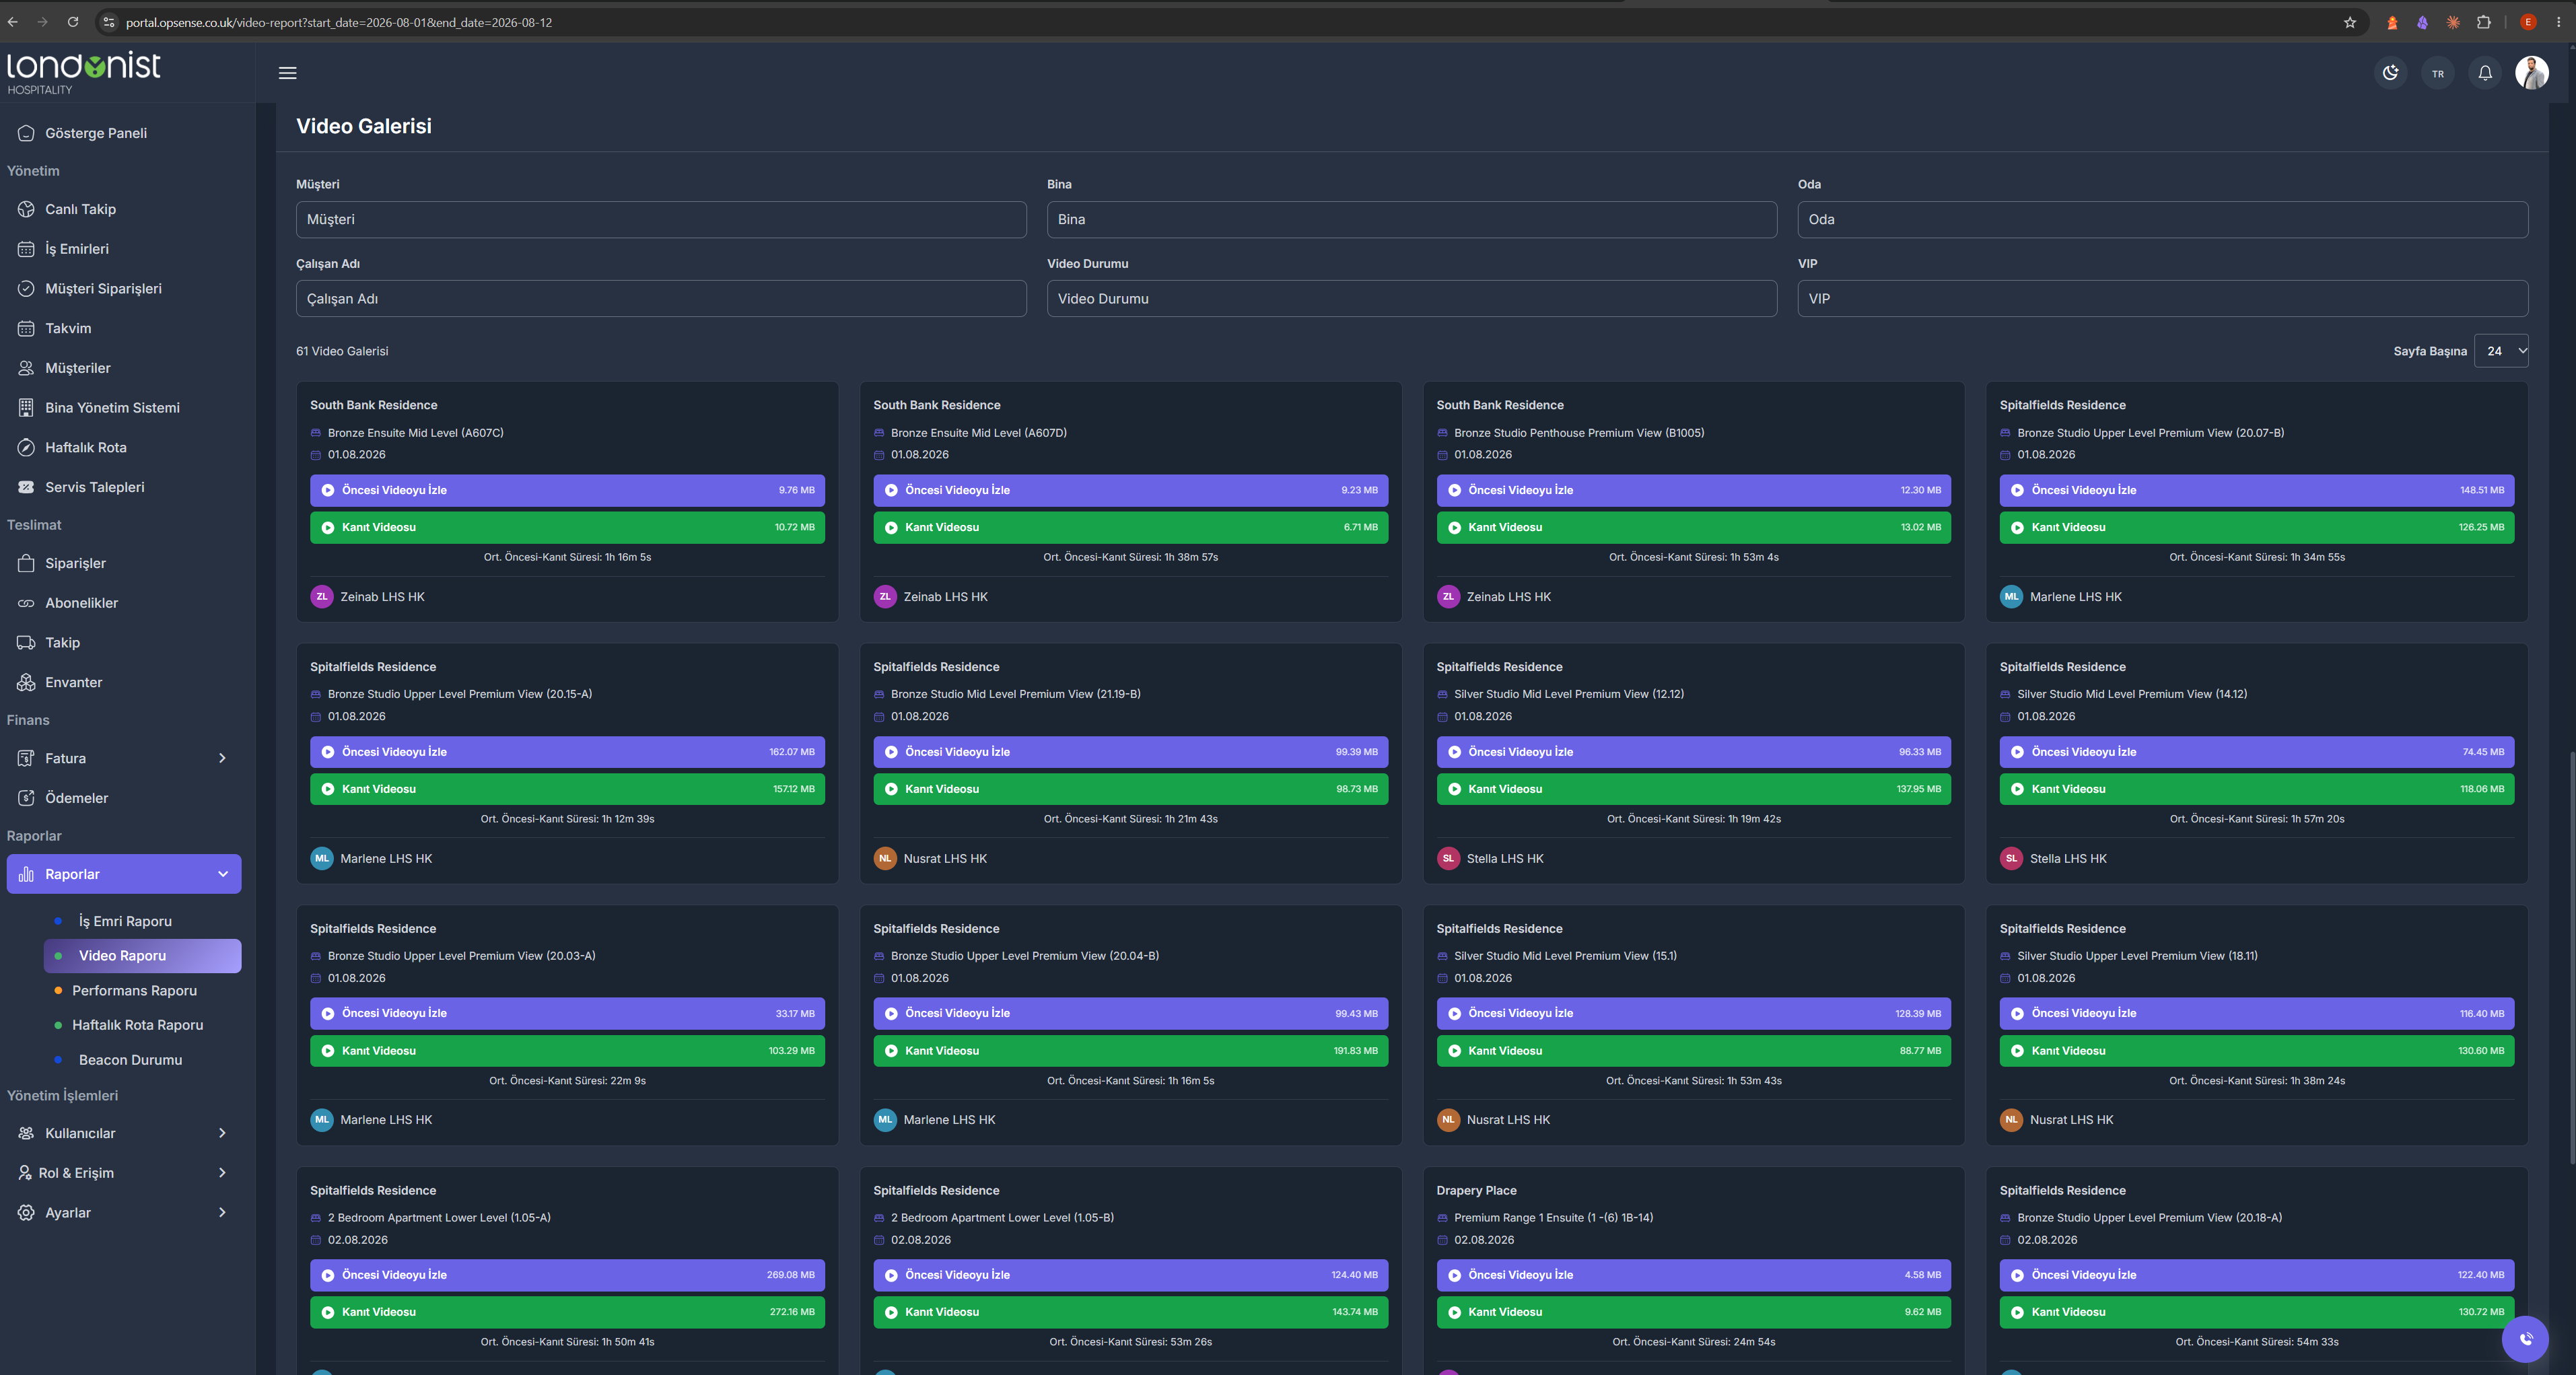Click the Video Durumu filter field
Viewport: 2576px width, 1375px height.
click(x=1411, y=299)
